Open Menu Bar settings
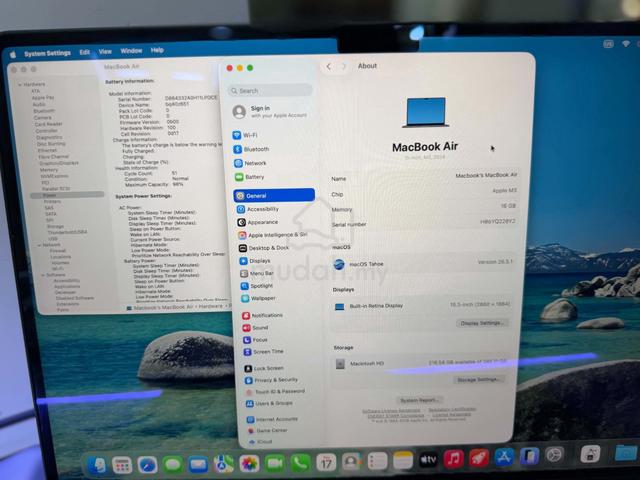 point(257,273)
